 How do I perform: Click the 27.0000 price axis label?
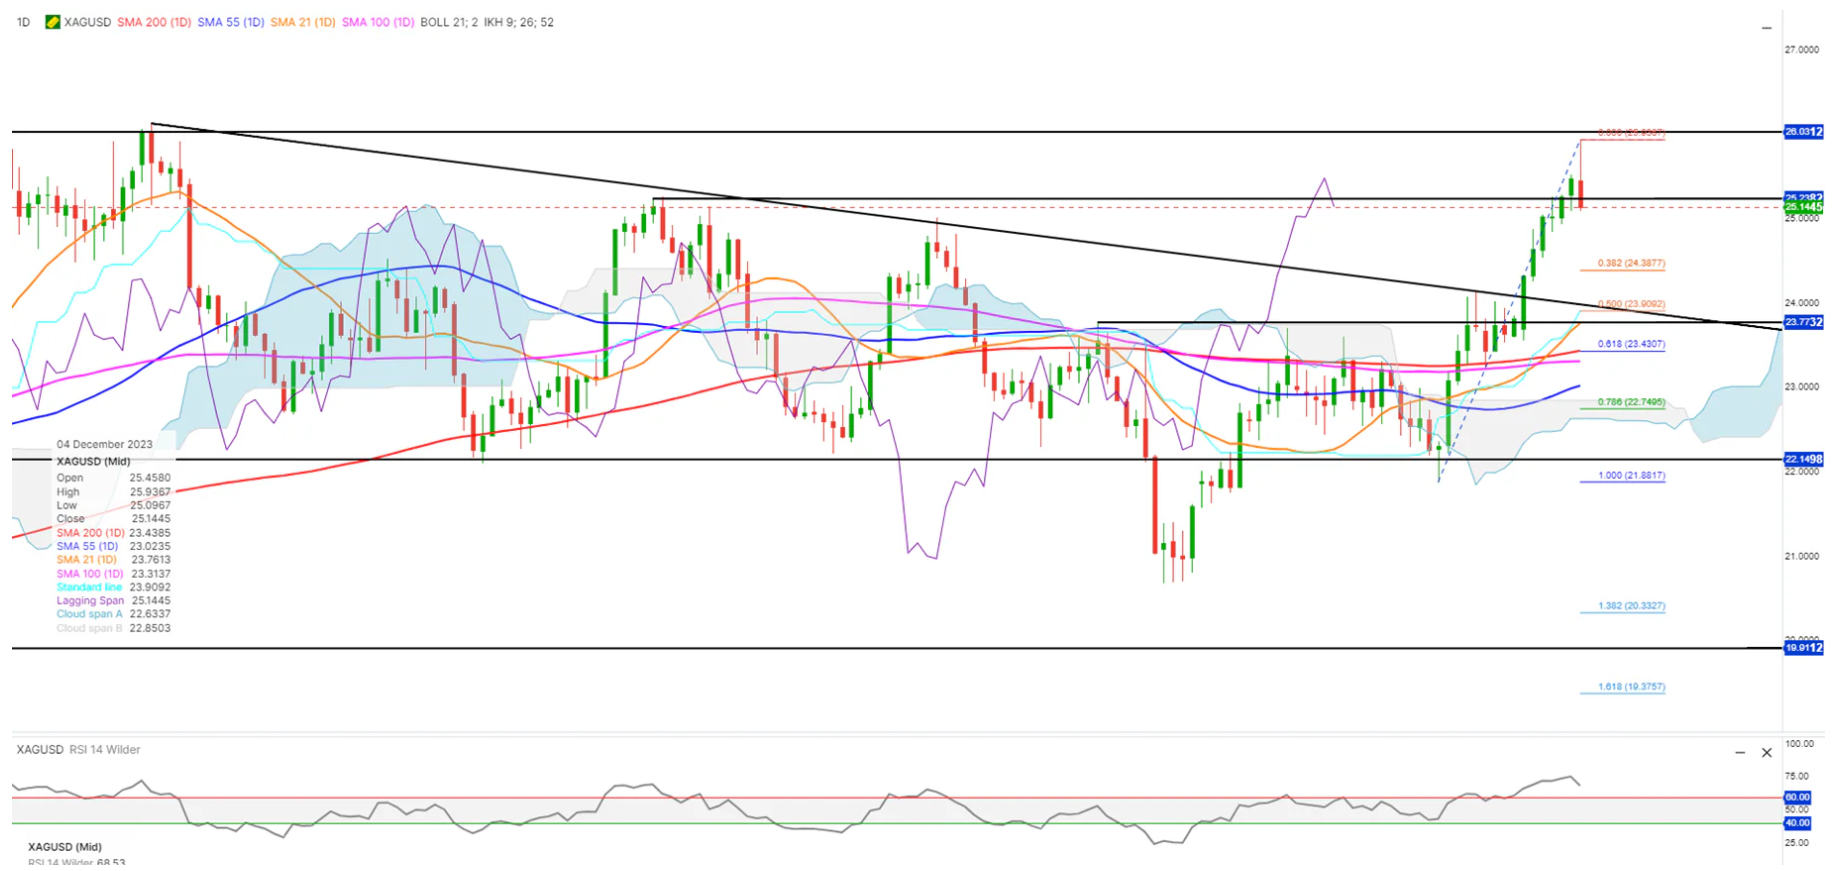pyautogui.click(x=1802, y=49)
